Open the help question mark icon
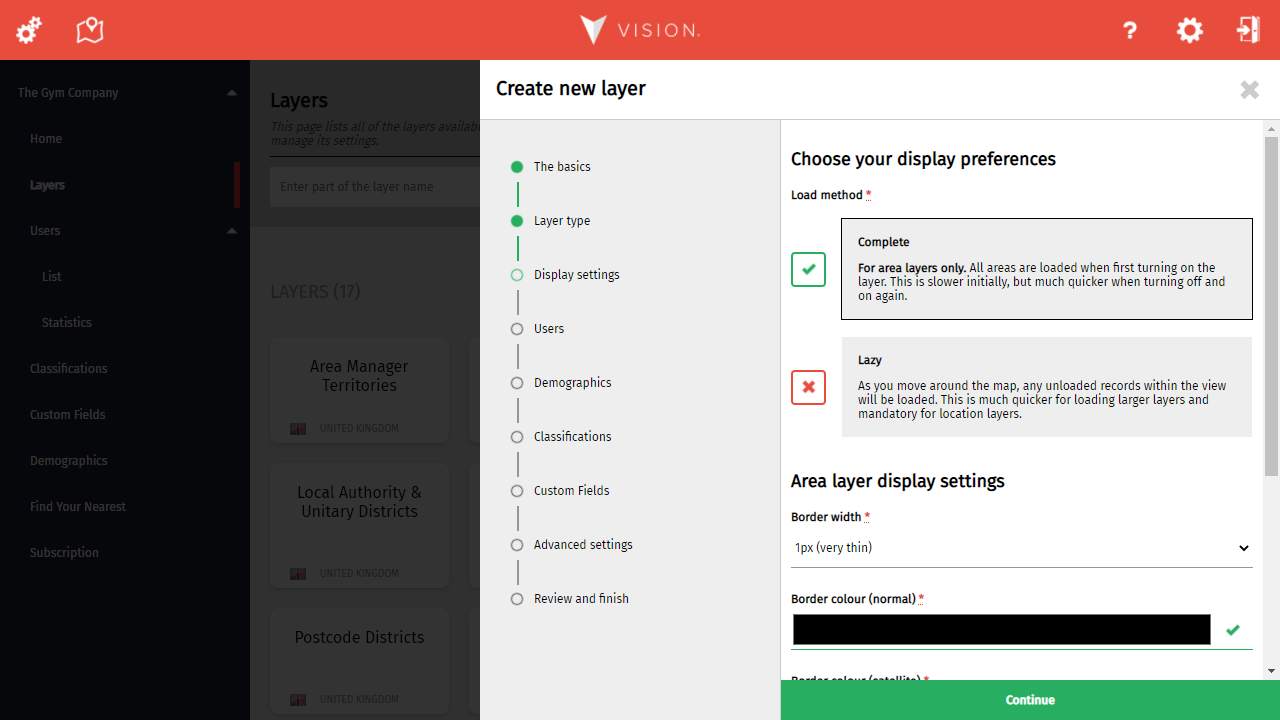 tap(1130, 30)
